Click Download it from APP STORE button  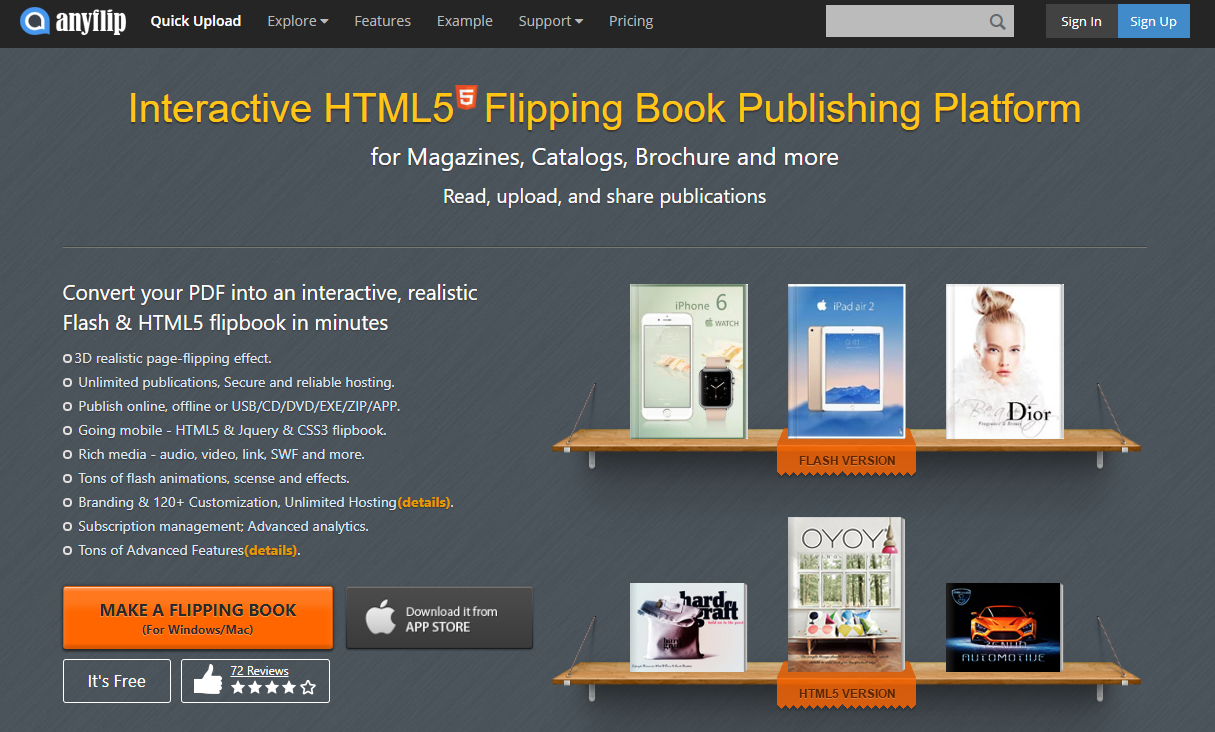tap(439, 618)
